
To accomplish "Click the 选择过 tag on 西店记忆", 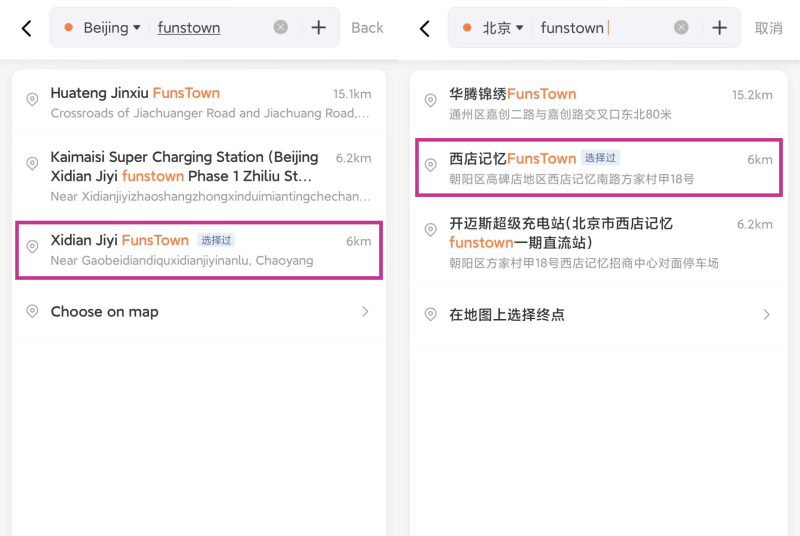I will click(x=600, y=158).
